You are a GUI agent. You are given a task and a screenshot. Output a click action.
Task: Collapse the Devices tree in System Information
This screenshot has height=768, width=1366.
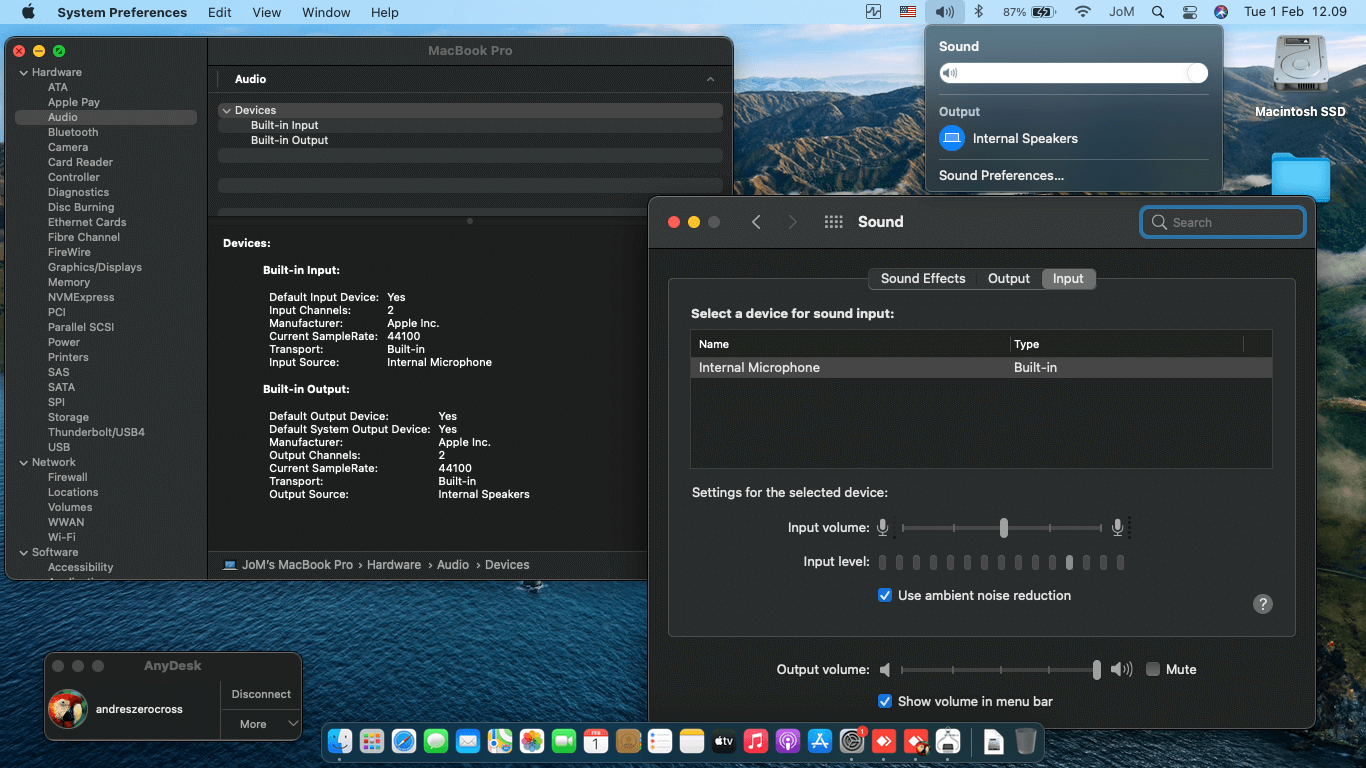[x=227, y=110]
